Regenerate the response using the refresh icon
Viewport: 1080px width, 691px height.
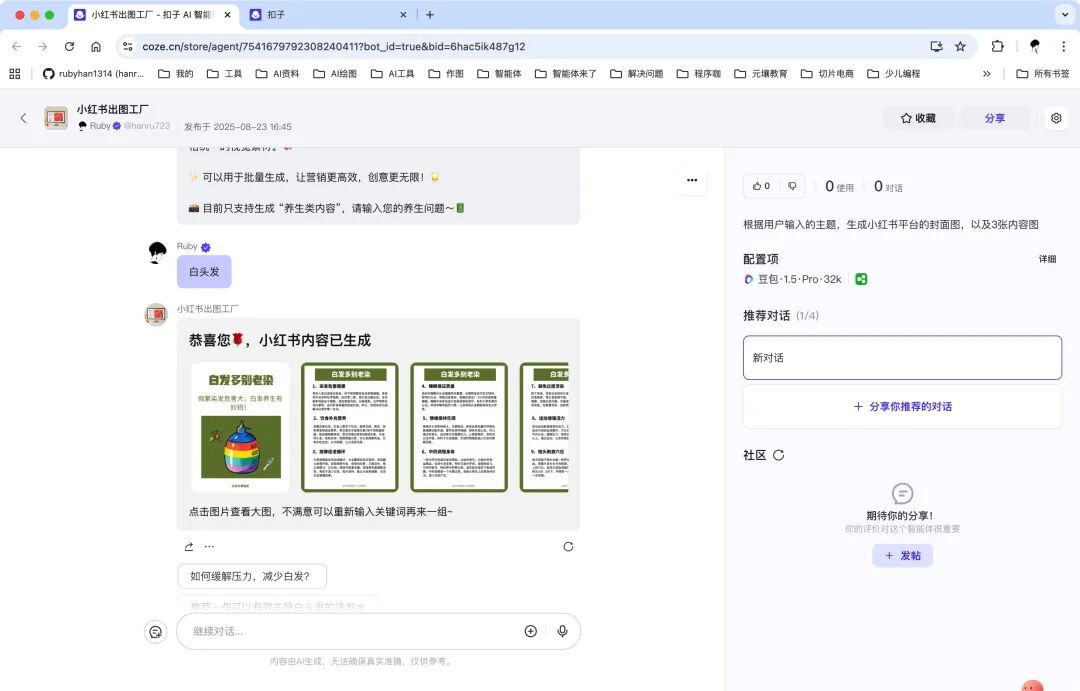(x=568, y=547)
